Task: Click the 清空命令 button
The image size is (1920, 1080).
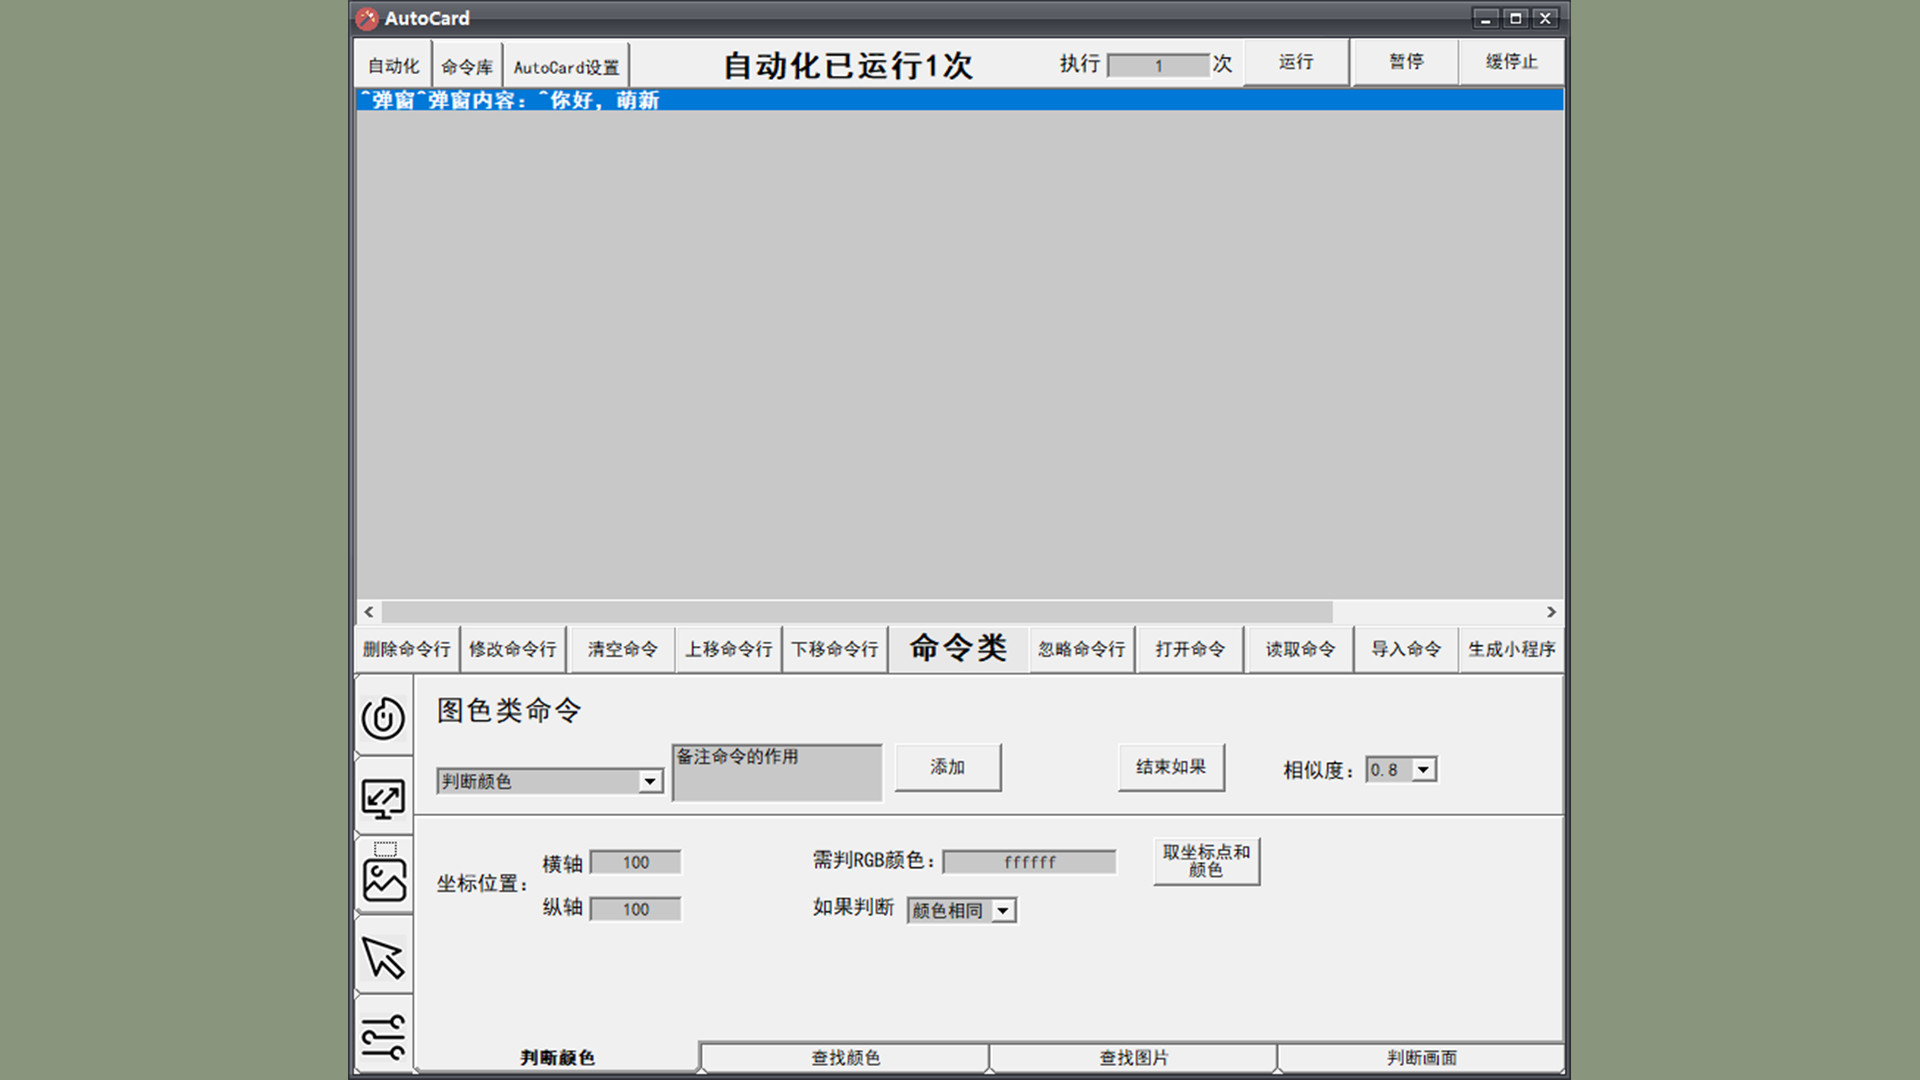Action: click(x=622, y=649)
